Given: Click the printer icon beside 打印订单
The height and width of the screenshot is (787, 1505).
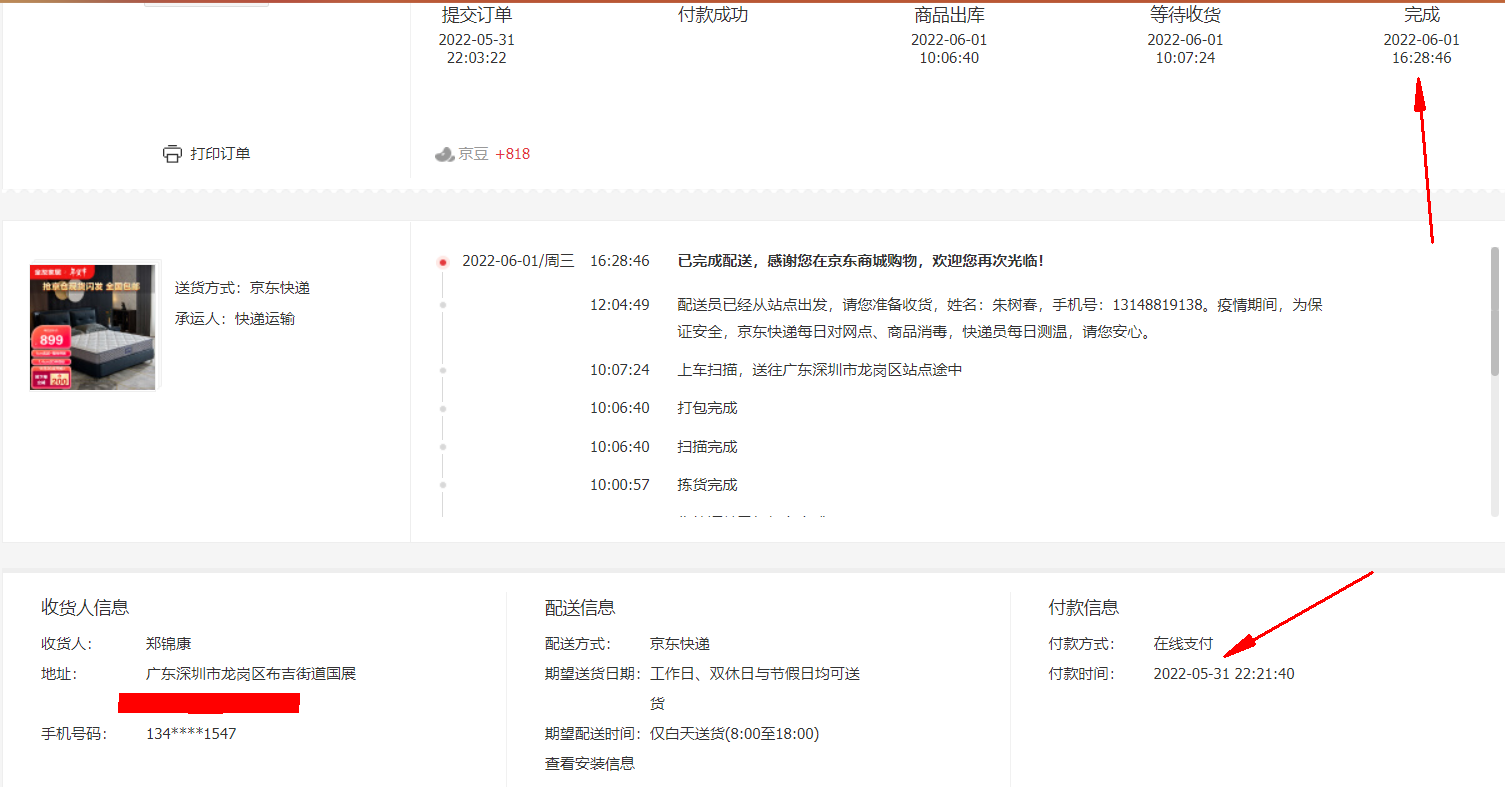Looking at the screenshot, I should coord(172,154).
